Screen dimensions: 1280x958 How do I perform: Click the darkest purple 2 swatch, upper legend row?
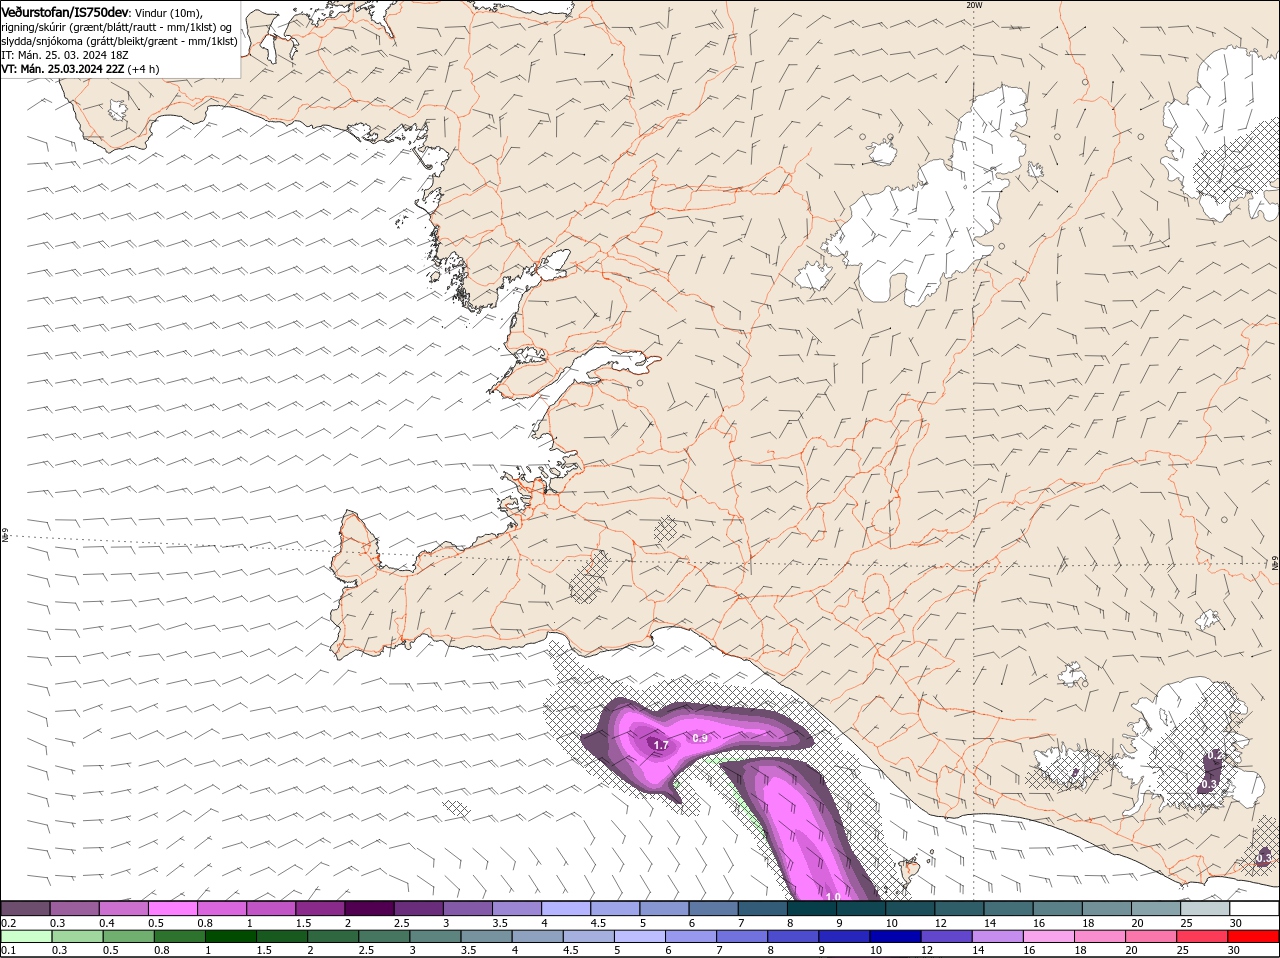368,908
